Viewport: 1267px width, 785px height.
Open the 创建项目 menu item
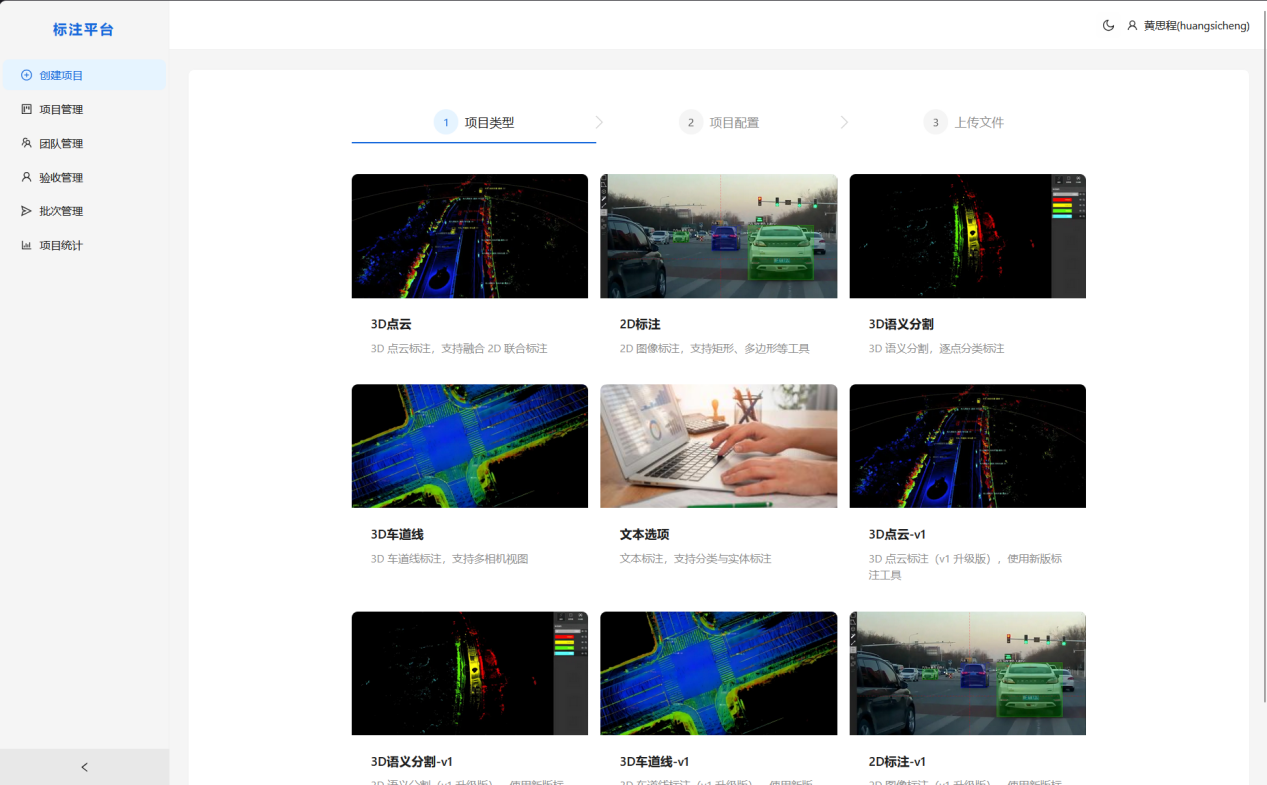pyautogui.click(x=84, y=75)
